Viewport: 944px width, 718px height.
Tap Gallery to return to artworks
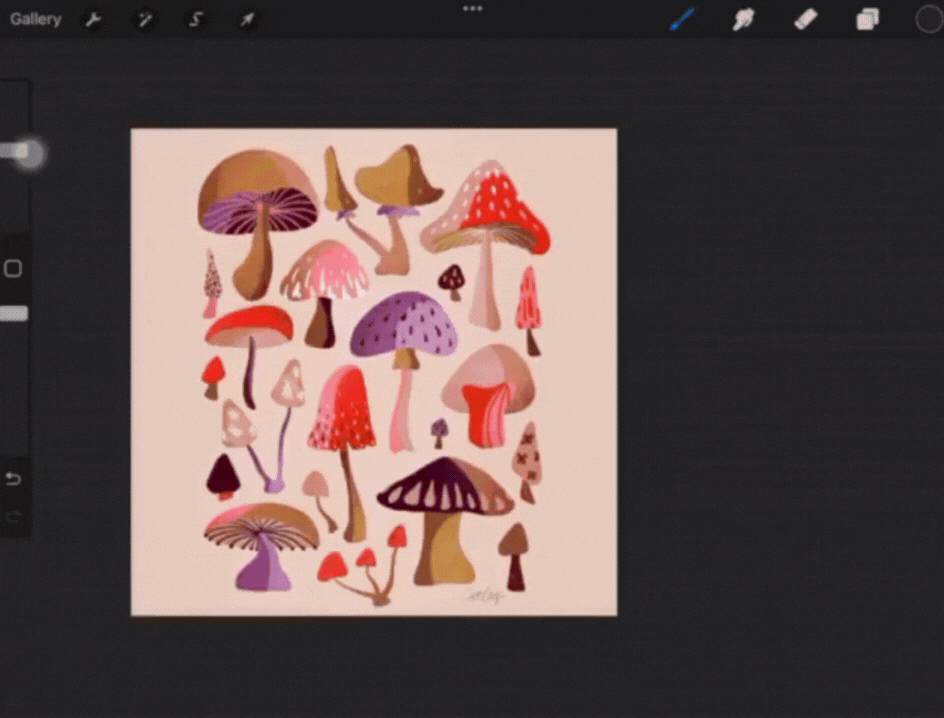(x=35, y=19)
